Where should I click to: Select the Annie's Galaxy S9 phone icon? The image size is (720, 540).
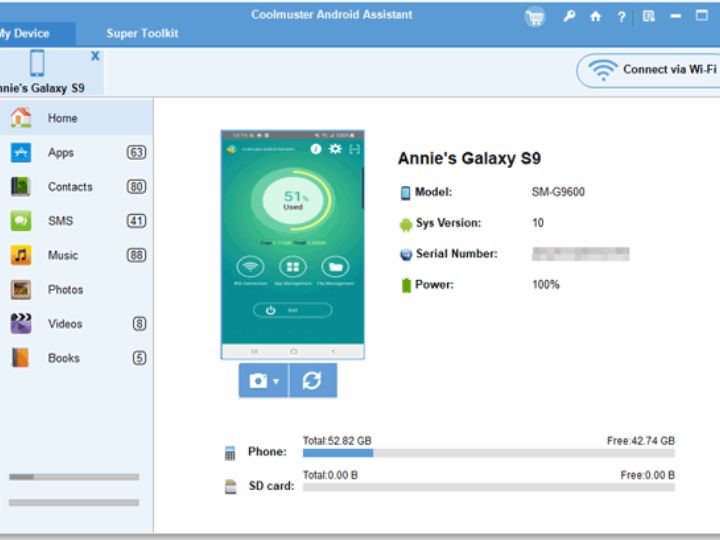[37, 63]
